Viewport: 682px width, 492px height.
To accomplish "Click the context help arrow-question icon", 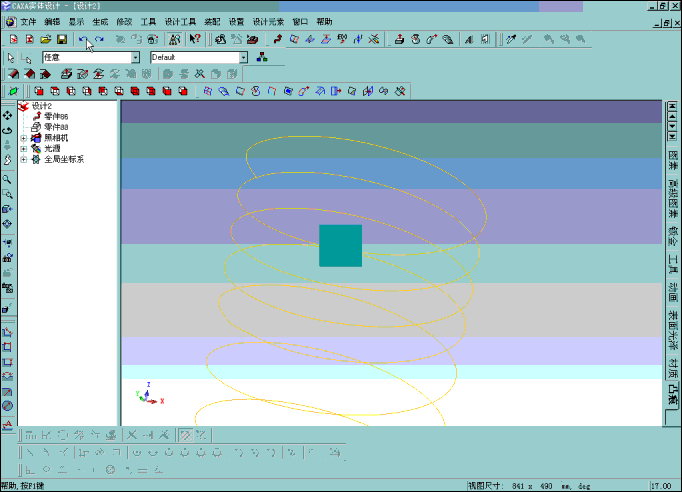I will click(195, 40).
